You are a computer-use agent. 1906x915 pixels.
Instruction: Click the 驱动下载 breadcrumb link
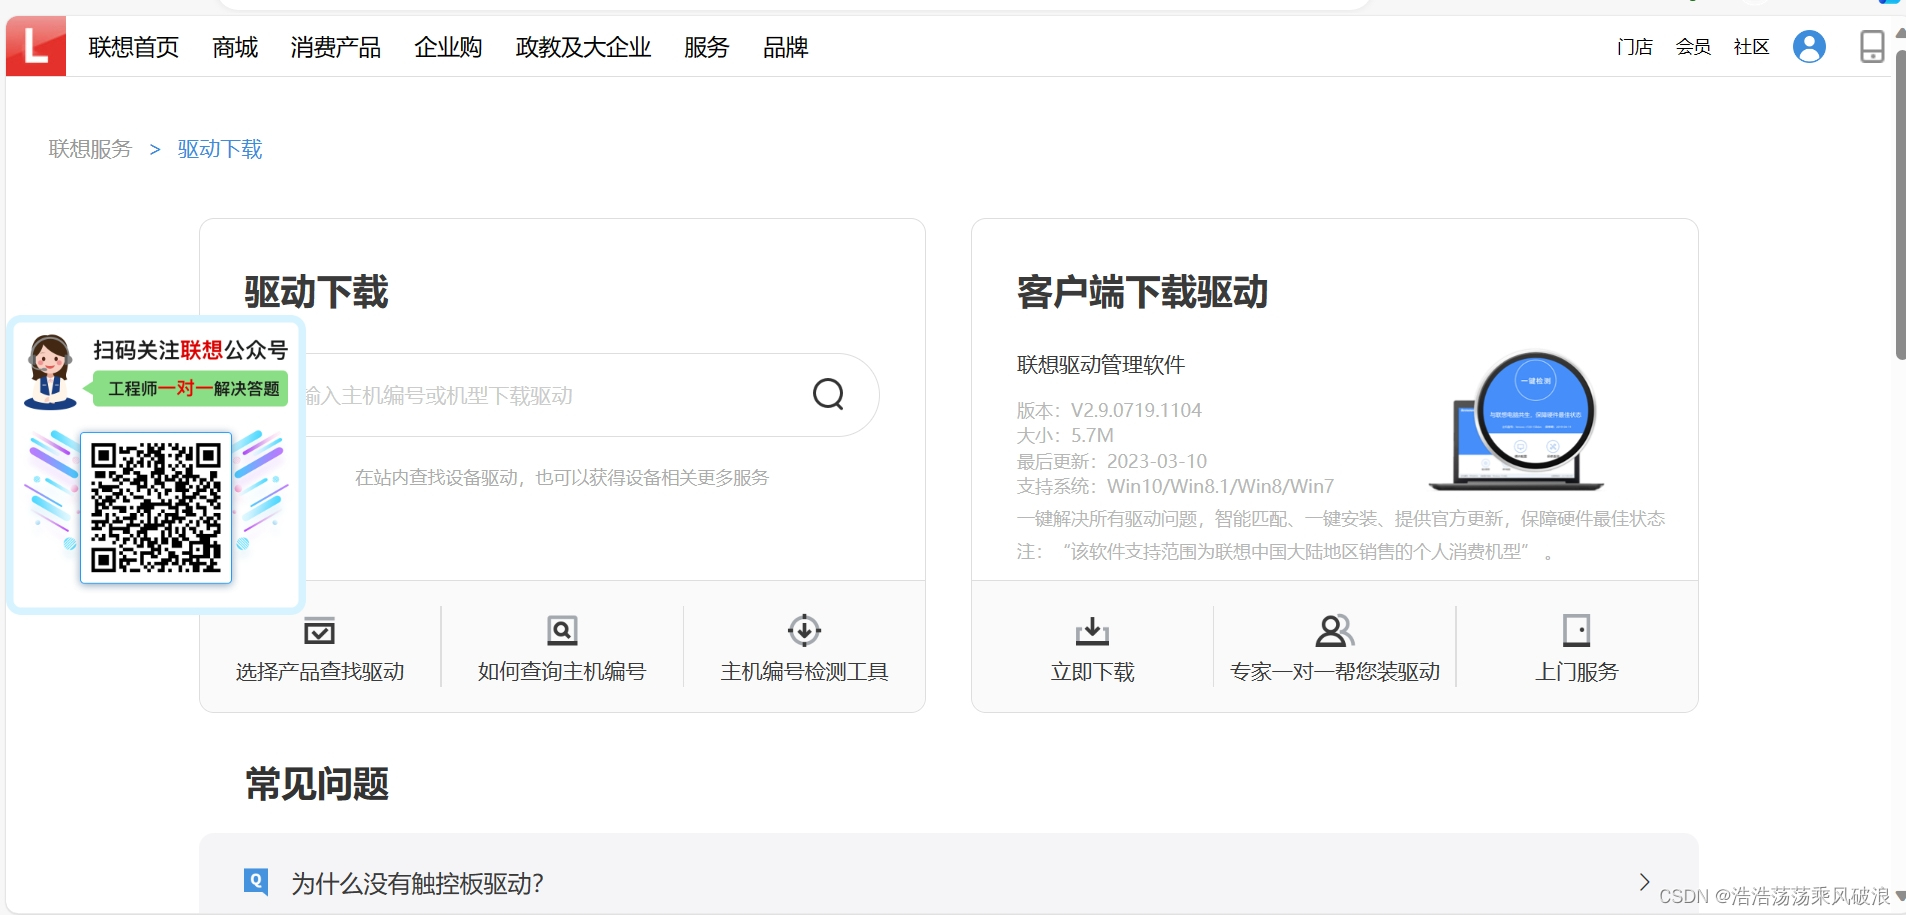pyautogui.click(x=220, y=149)
